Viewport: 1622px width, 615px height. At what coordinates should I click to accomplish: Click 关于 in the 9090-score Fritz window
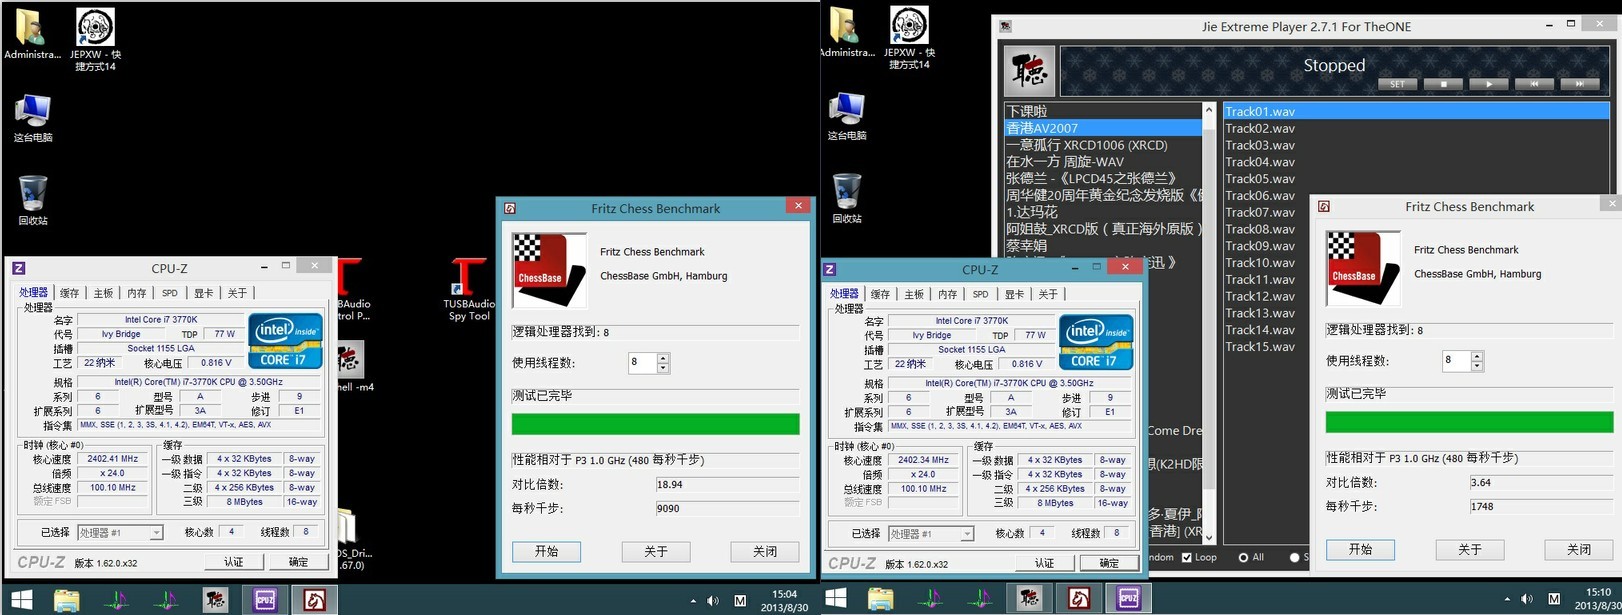pos(655,551)
